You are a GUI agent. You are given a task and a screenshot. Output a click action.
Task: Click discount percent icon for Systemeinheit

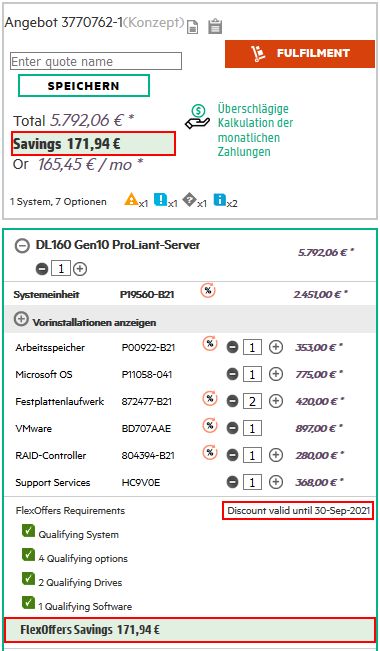pos(208,291)
